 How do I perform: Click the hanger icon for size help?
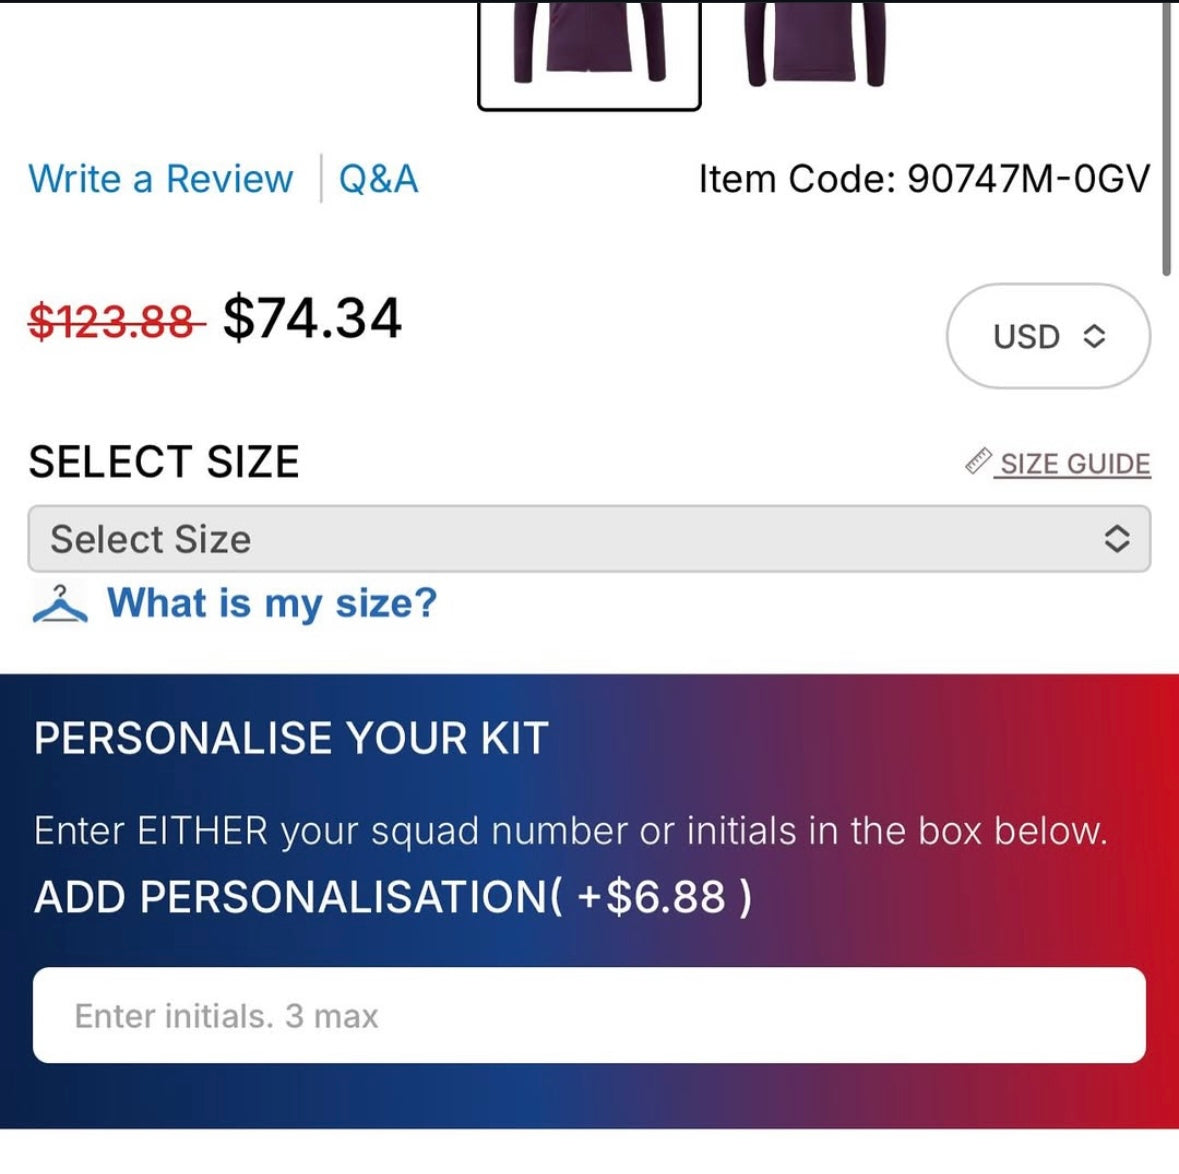coord(60,603)
